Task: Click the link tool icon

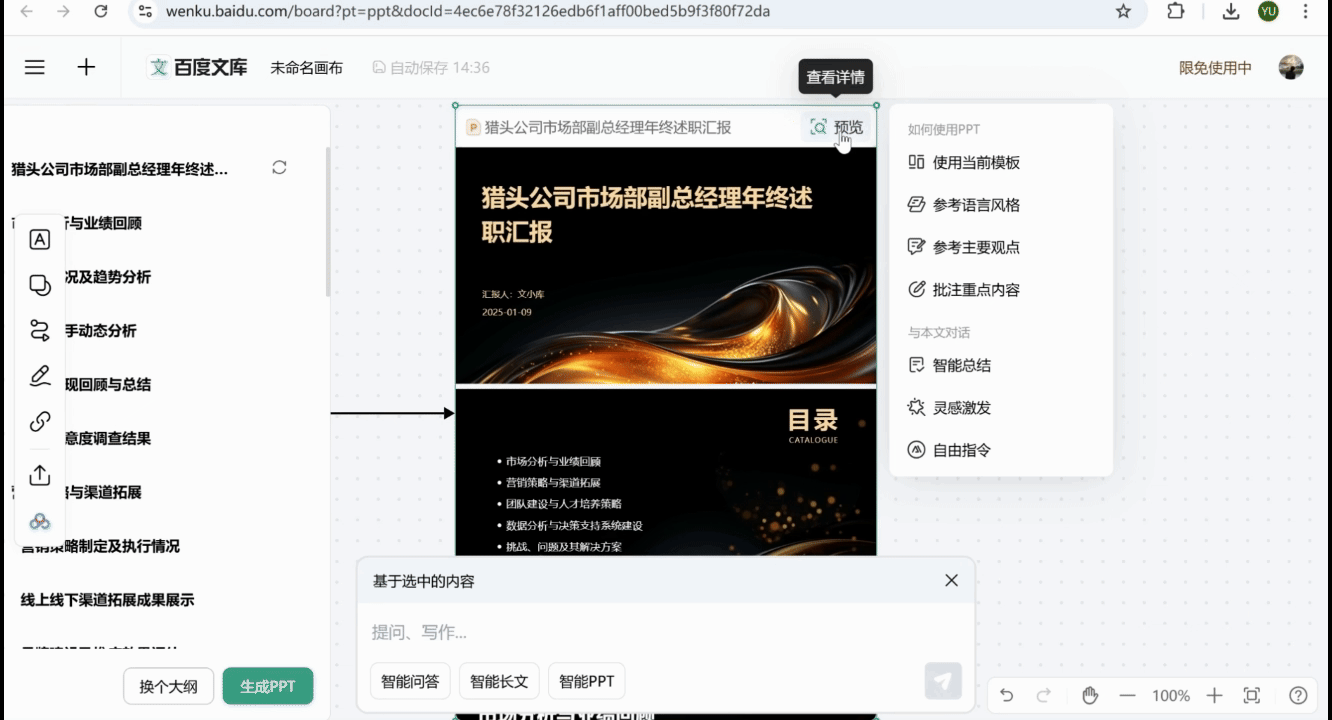Action: [x=40, y=421]
